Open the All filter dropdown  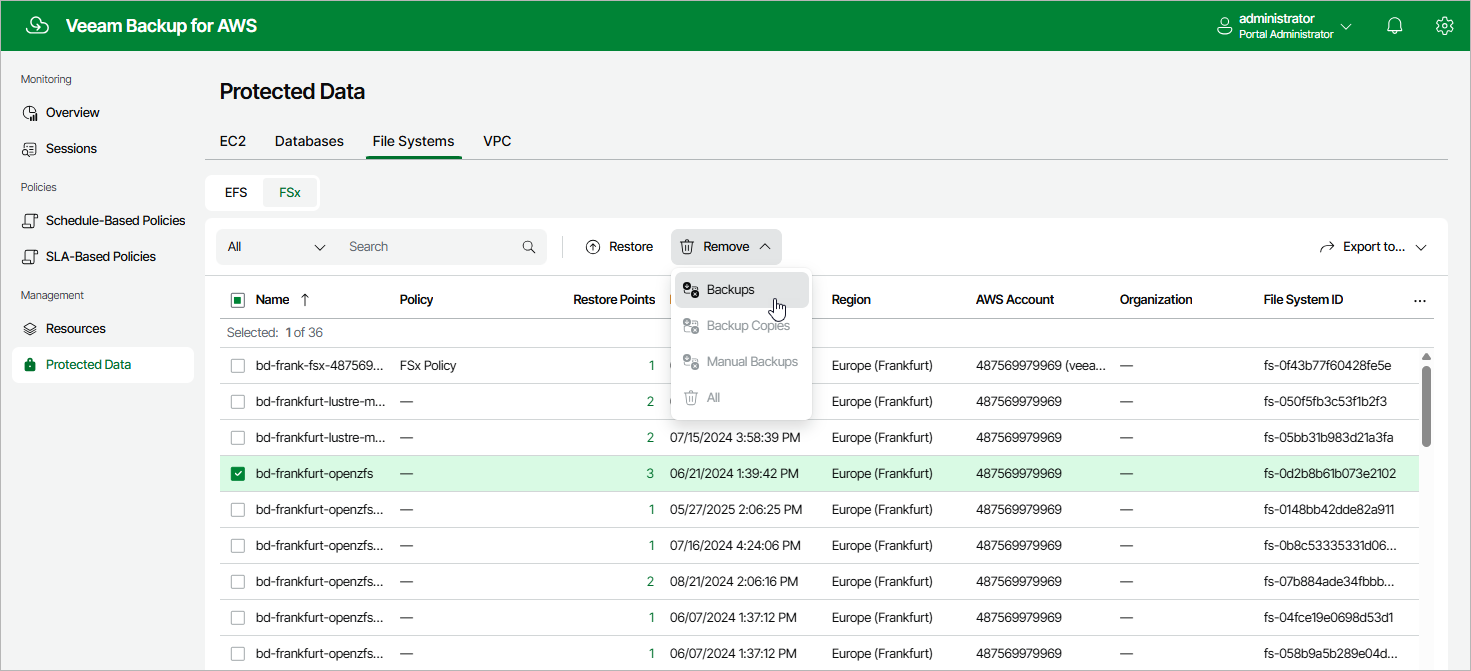(x=277, y=247)
